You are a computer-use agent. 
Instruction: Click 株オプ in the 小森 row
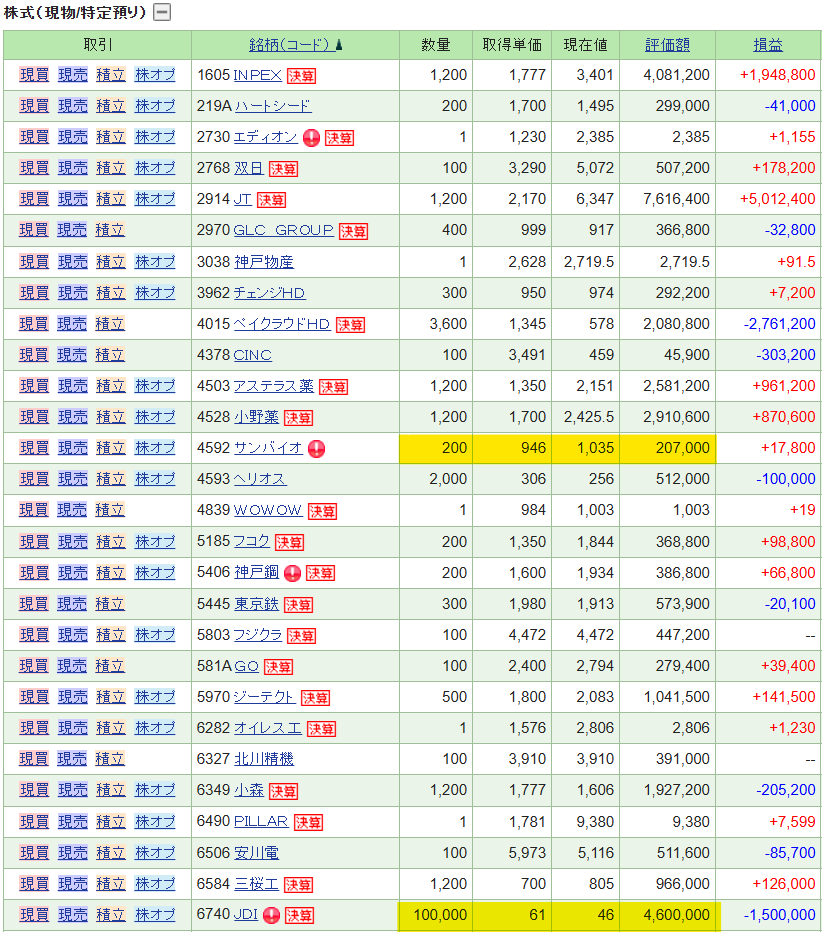tap(155, 790)
